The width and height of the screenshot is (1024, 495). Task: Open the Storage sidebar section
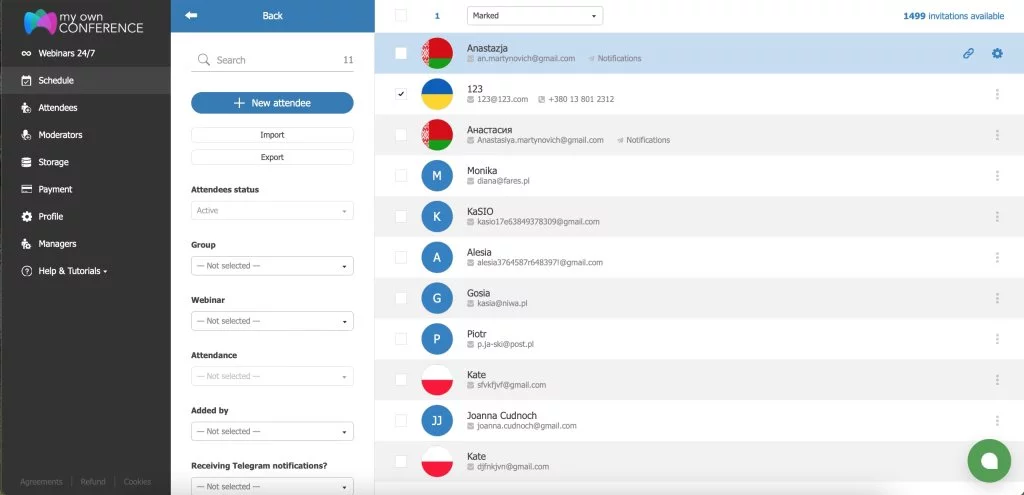[x=53, y=162]
